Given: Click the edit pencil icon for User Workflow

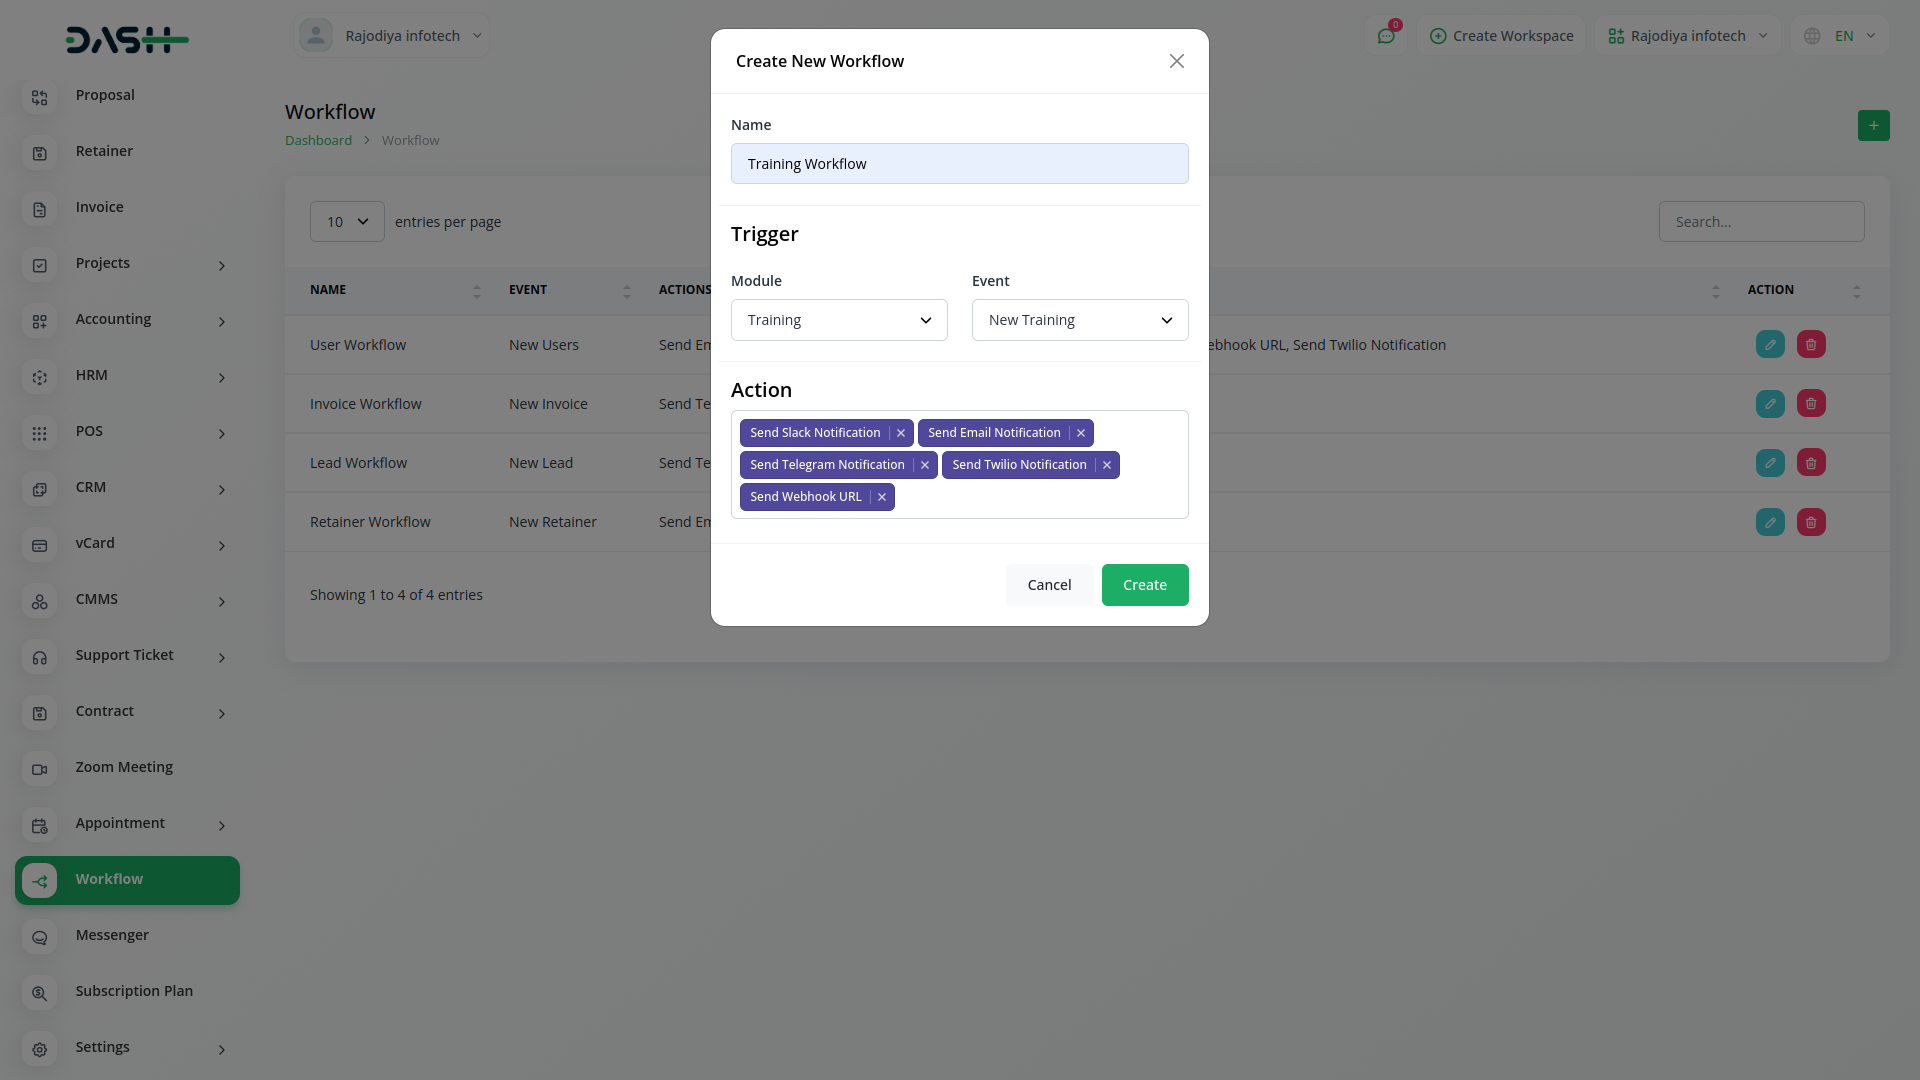Looking at the screenshot, I should [x=1770, y=344].
